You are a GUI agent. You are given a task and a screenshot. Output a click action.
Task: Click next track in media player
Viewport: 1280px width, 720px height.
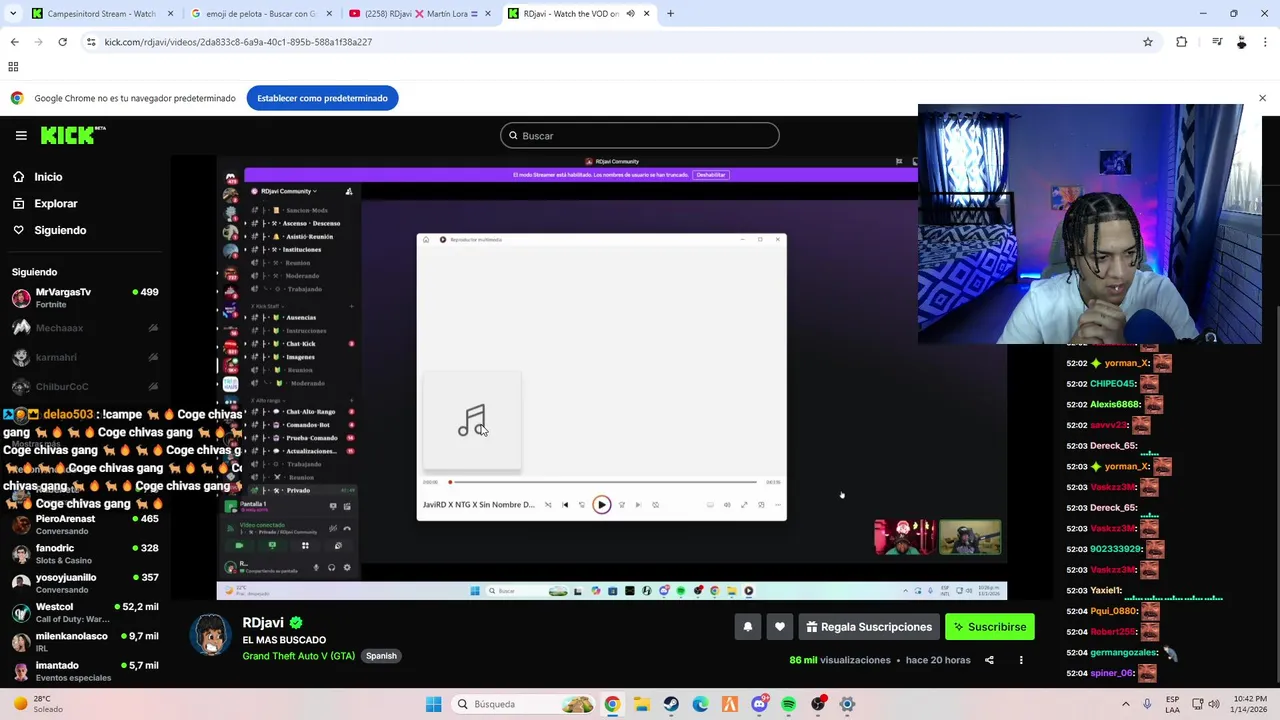638,505
